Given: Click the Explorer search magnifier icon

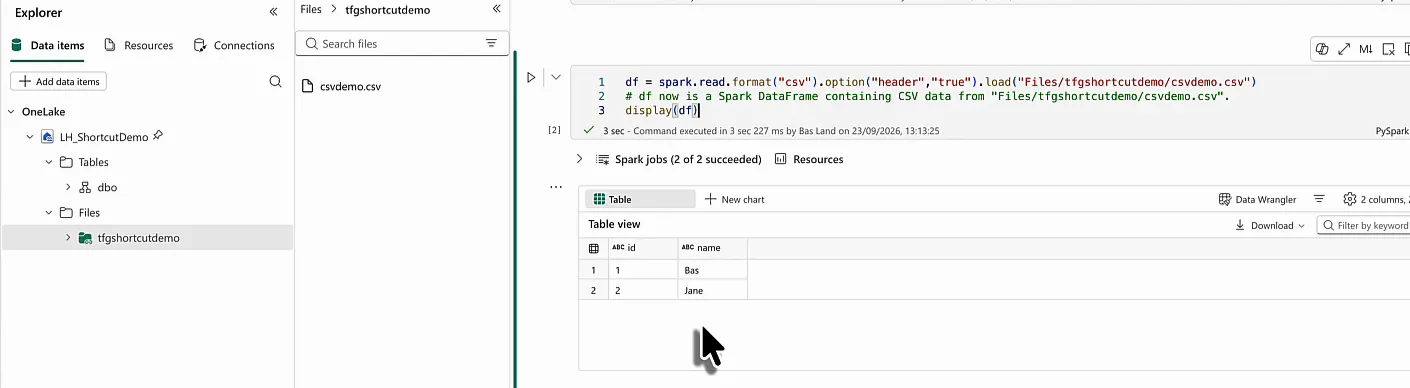Looking at the screenshot, I should pyautogui.click(x=275, y=81).
